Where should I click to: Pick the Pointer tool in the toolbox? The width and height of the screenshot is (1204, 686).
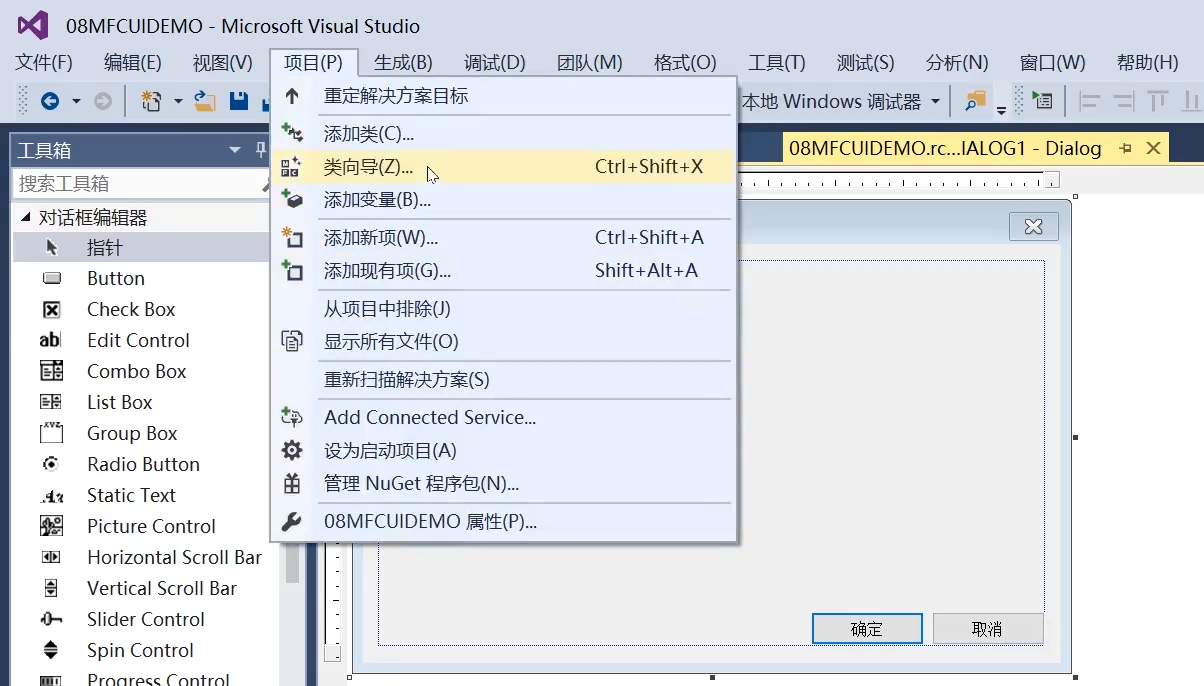(141, 247)
